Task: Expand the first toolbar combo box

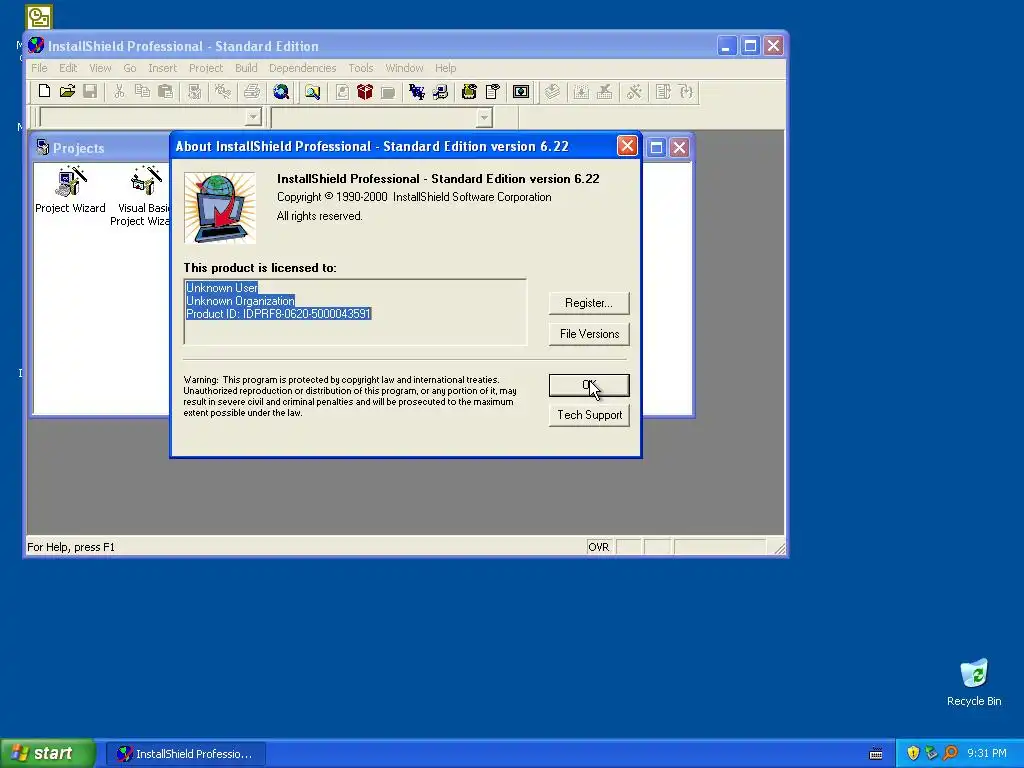Action: click(x=253, y=118)
